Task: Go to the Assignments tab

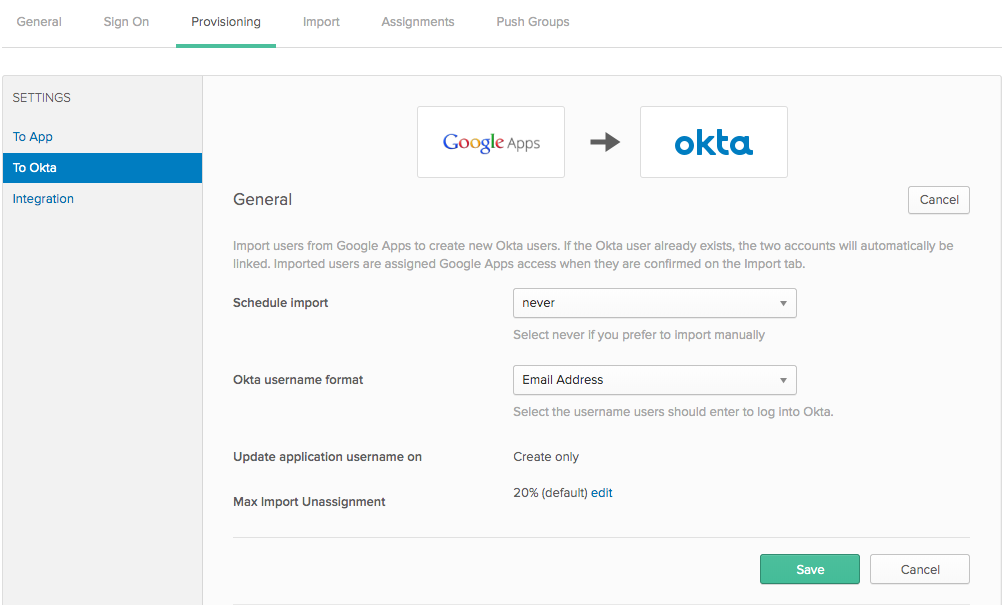Action: pyautogui.click(x=418, y=22)
